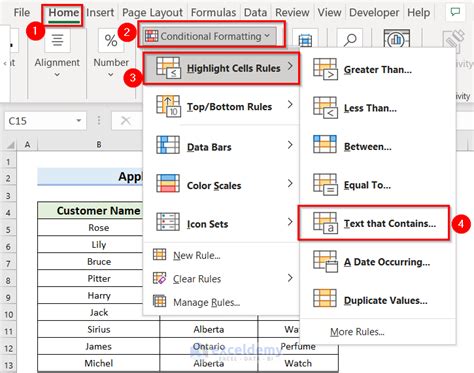Open the Developer ribbon tab
474x373 pixels.
(374, 13)
